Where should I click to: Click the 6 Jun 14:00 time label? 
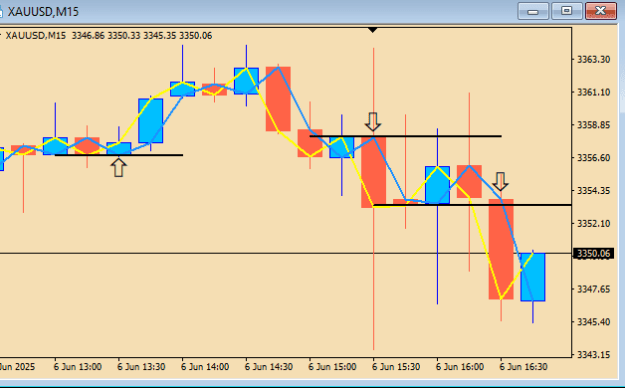(205, 366)
